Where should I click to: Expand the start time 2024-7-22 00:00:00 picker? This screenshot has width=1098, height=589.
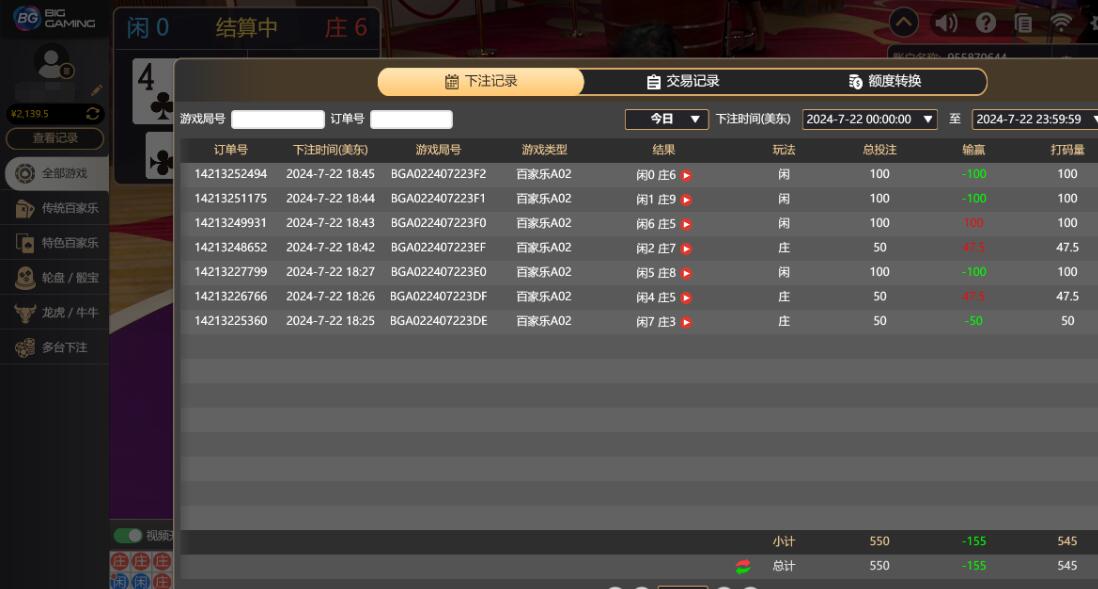pos(869,119)
